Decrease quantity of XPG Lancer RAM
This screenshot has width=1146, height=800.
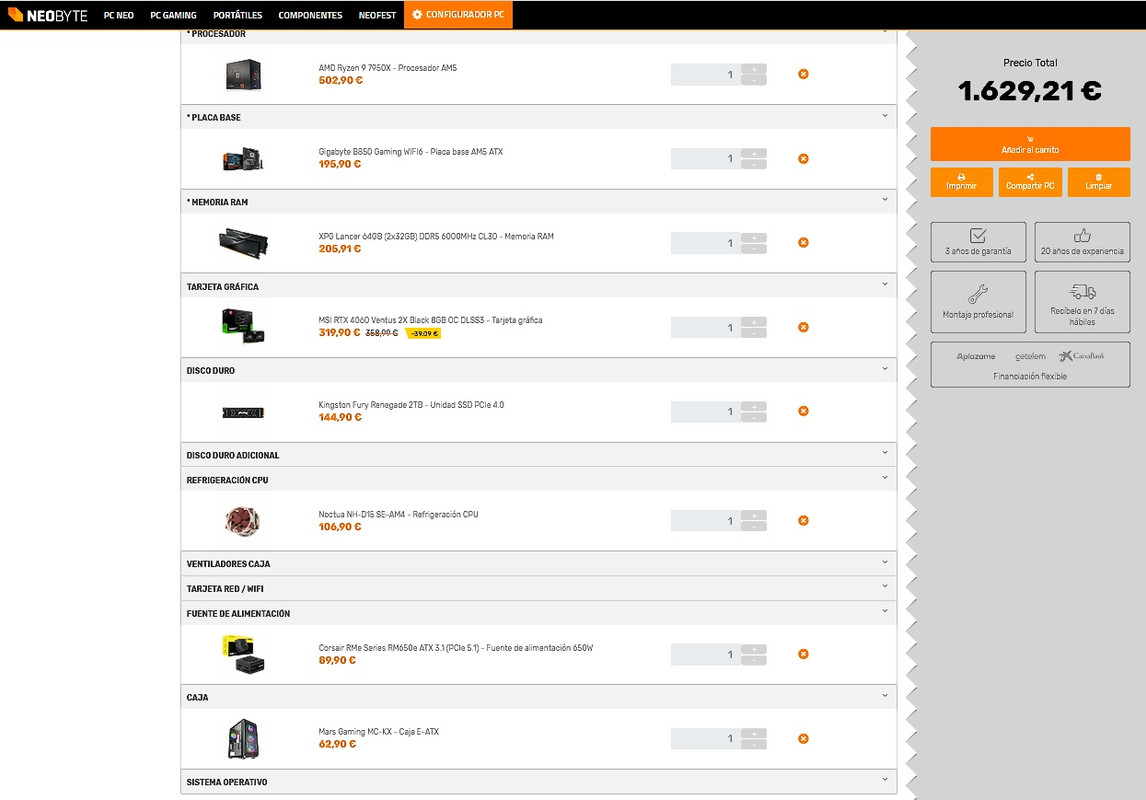tap(754, 248)
